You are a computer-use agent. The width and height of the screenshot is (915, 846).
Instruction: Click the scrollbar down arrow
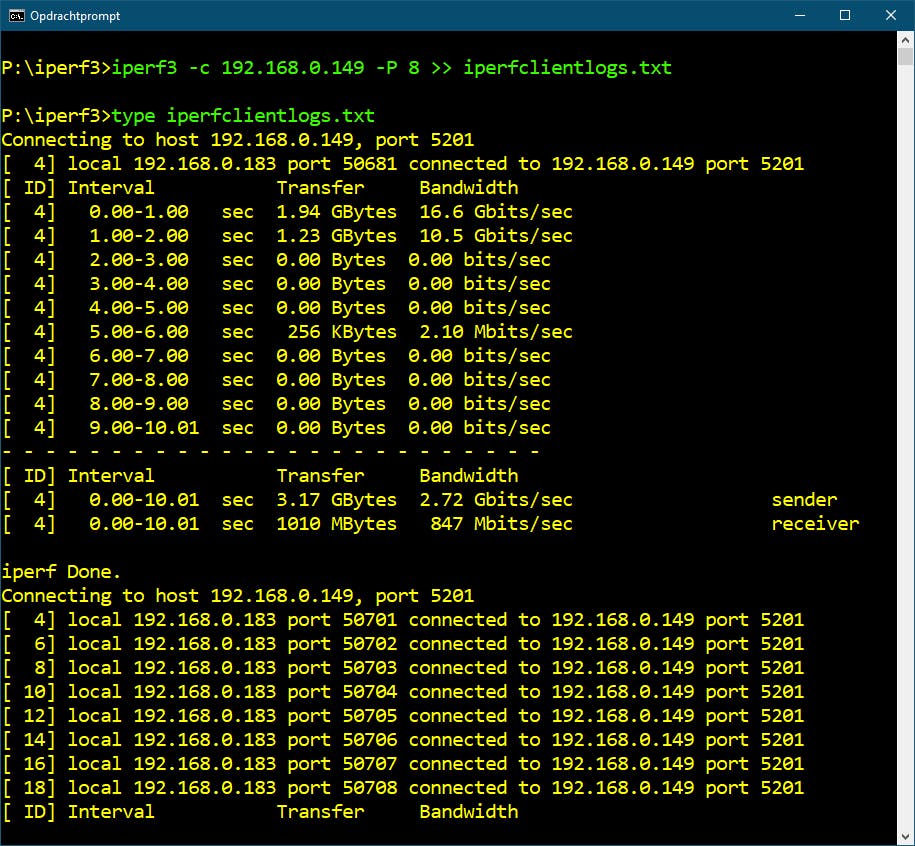point(905,837)
